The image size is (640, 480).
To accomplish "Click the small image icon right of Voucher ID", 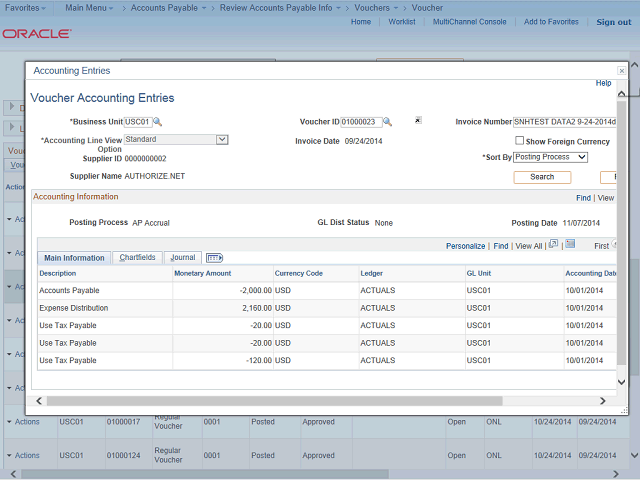I will click(x=418, y=121).
